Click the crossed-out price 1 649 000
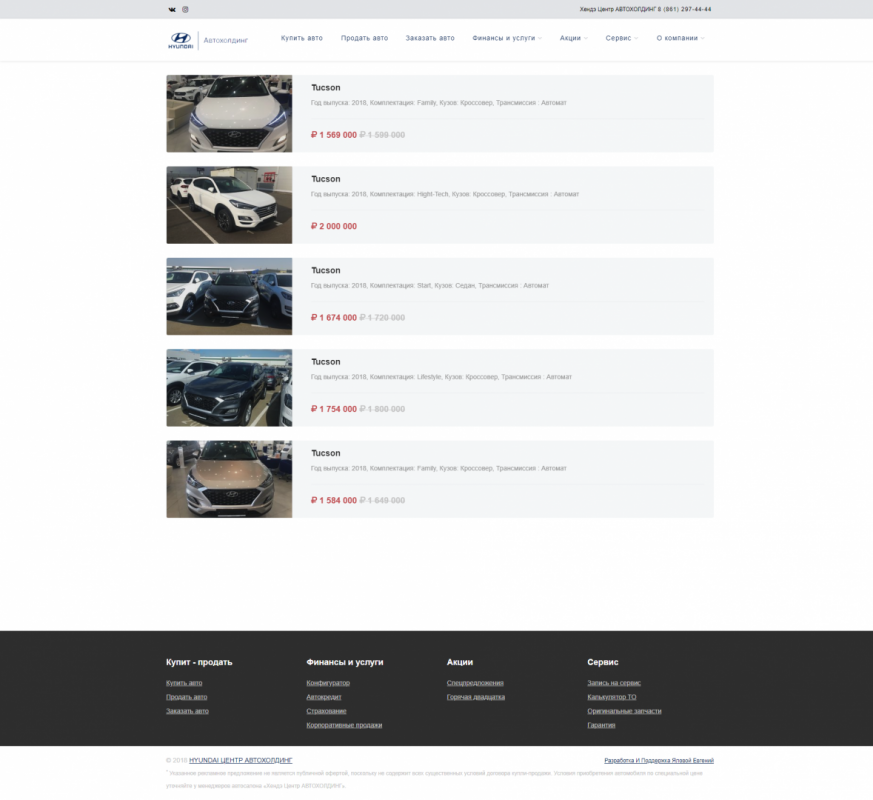 (x=382, y=500)
